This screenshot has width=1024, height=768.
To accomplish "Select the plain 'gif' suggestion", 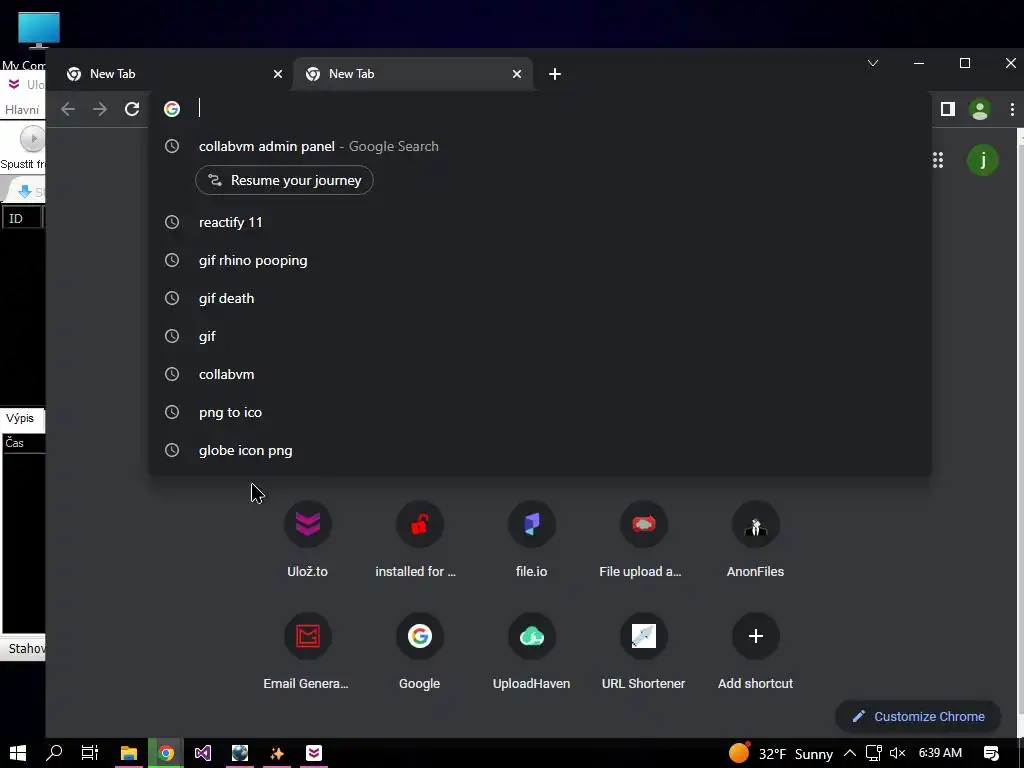I will pos(539,336).
